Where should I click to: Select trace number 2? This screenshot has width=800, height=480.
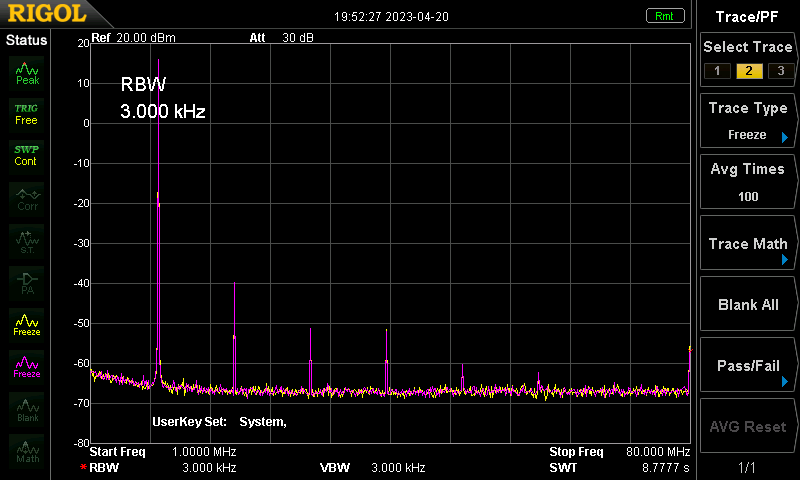749,71
